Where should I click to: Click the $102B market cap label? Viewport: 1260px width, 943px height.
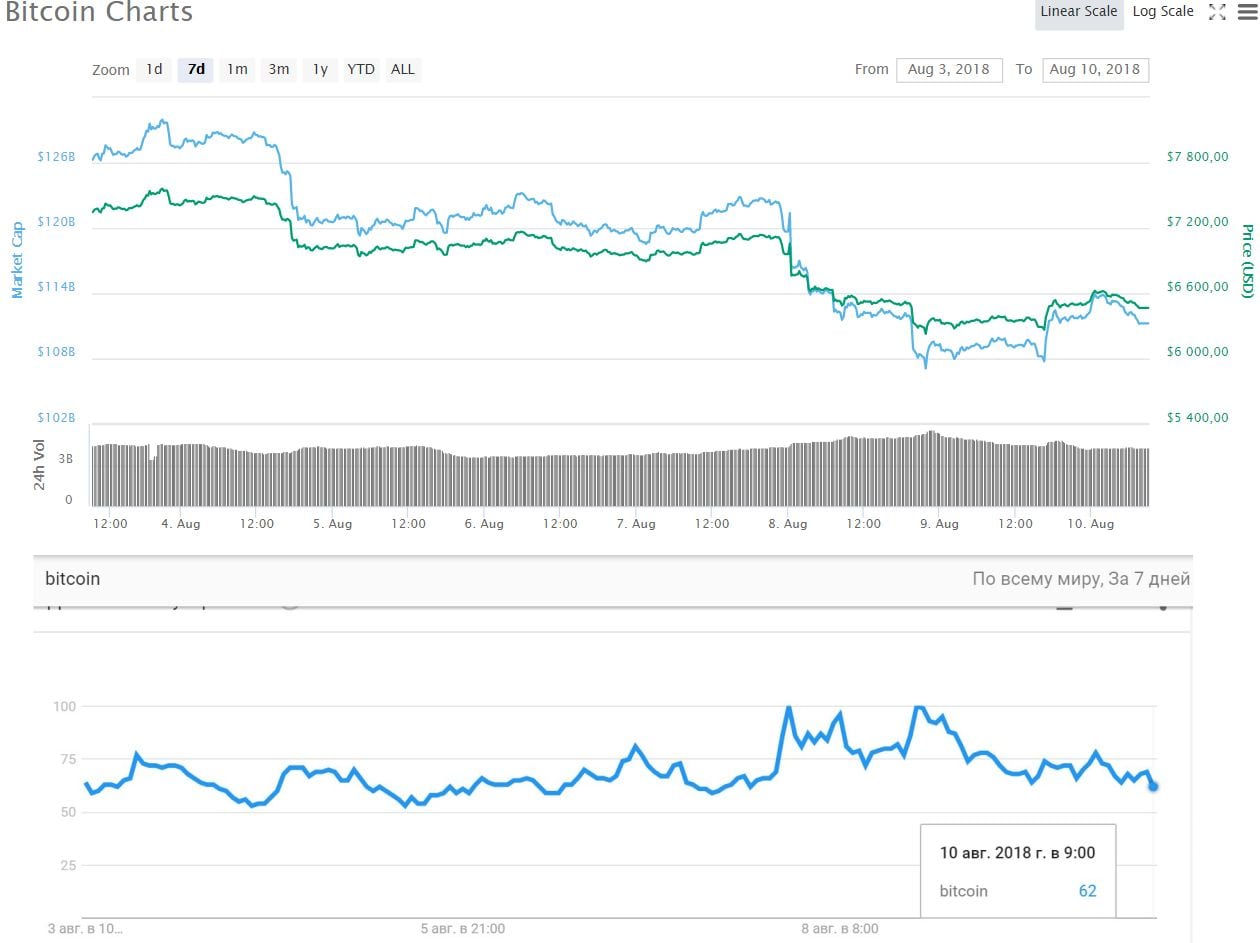coord(56,417)
